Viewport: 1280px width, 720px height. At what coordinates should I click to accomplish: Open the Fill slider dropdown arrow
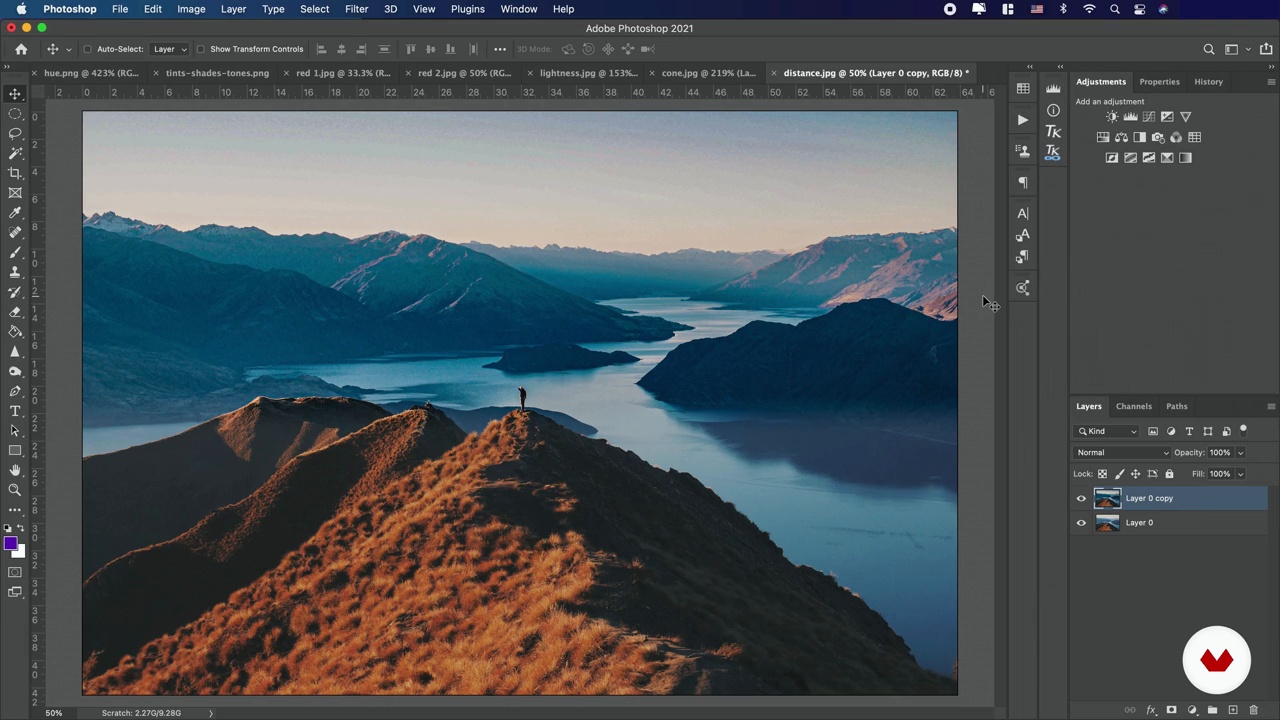click(1240, 474)
